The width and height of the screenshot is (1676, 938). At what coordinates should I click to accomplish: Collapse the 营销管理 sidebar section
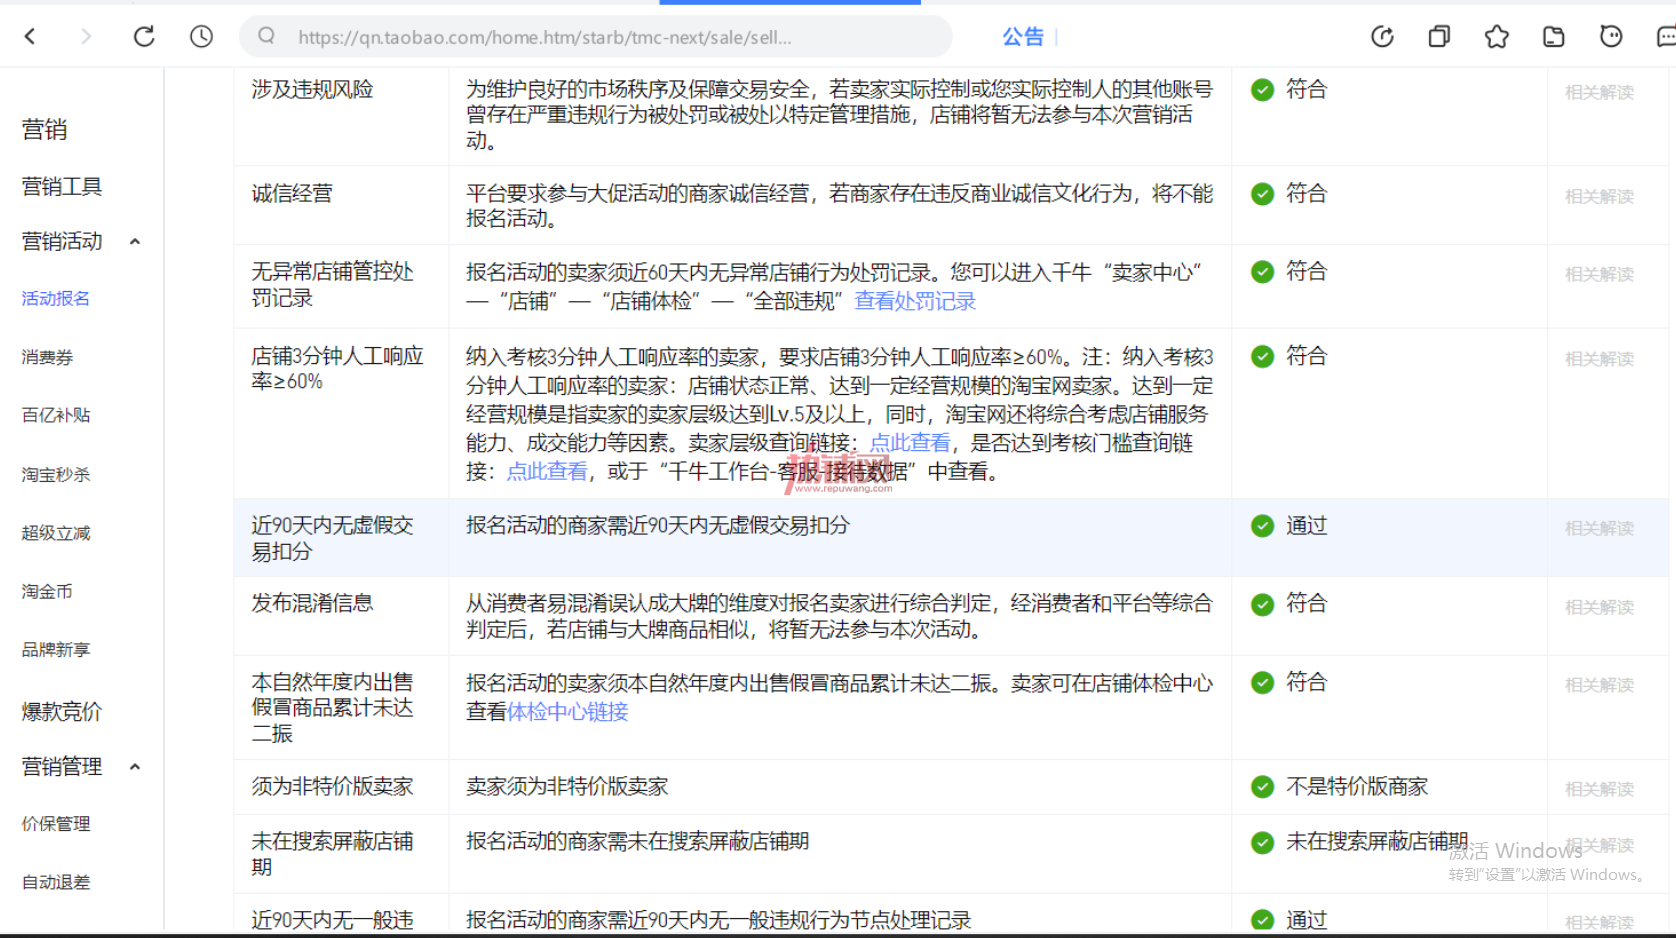[135, 767]
